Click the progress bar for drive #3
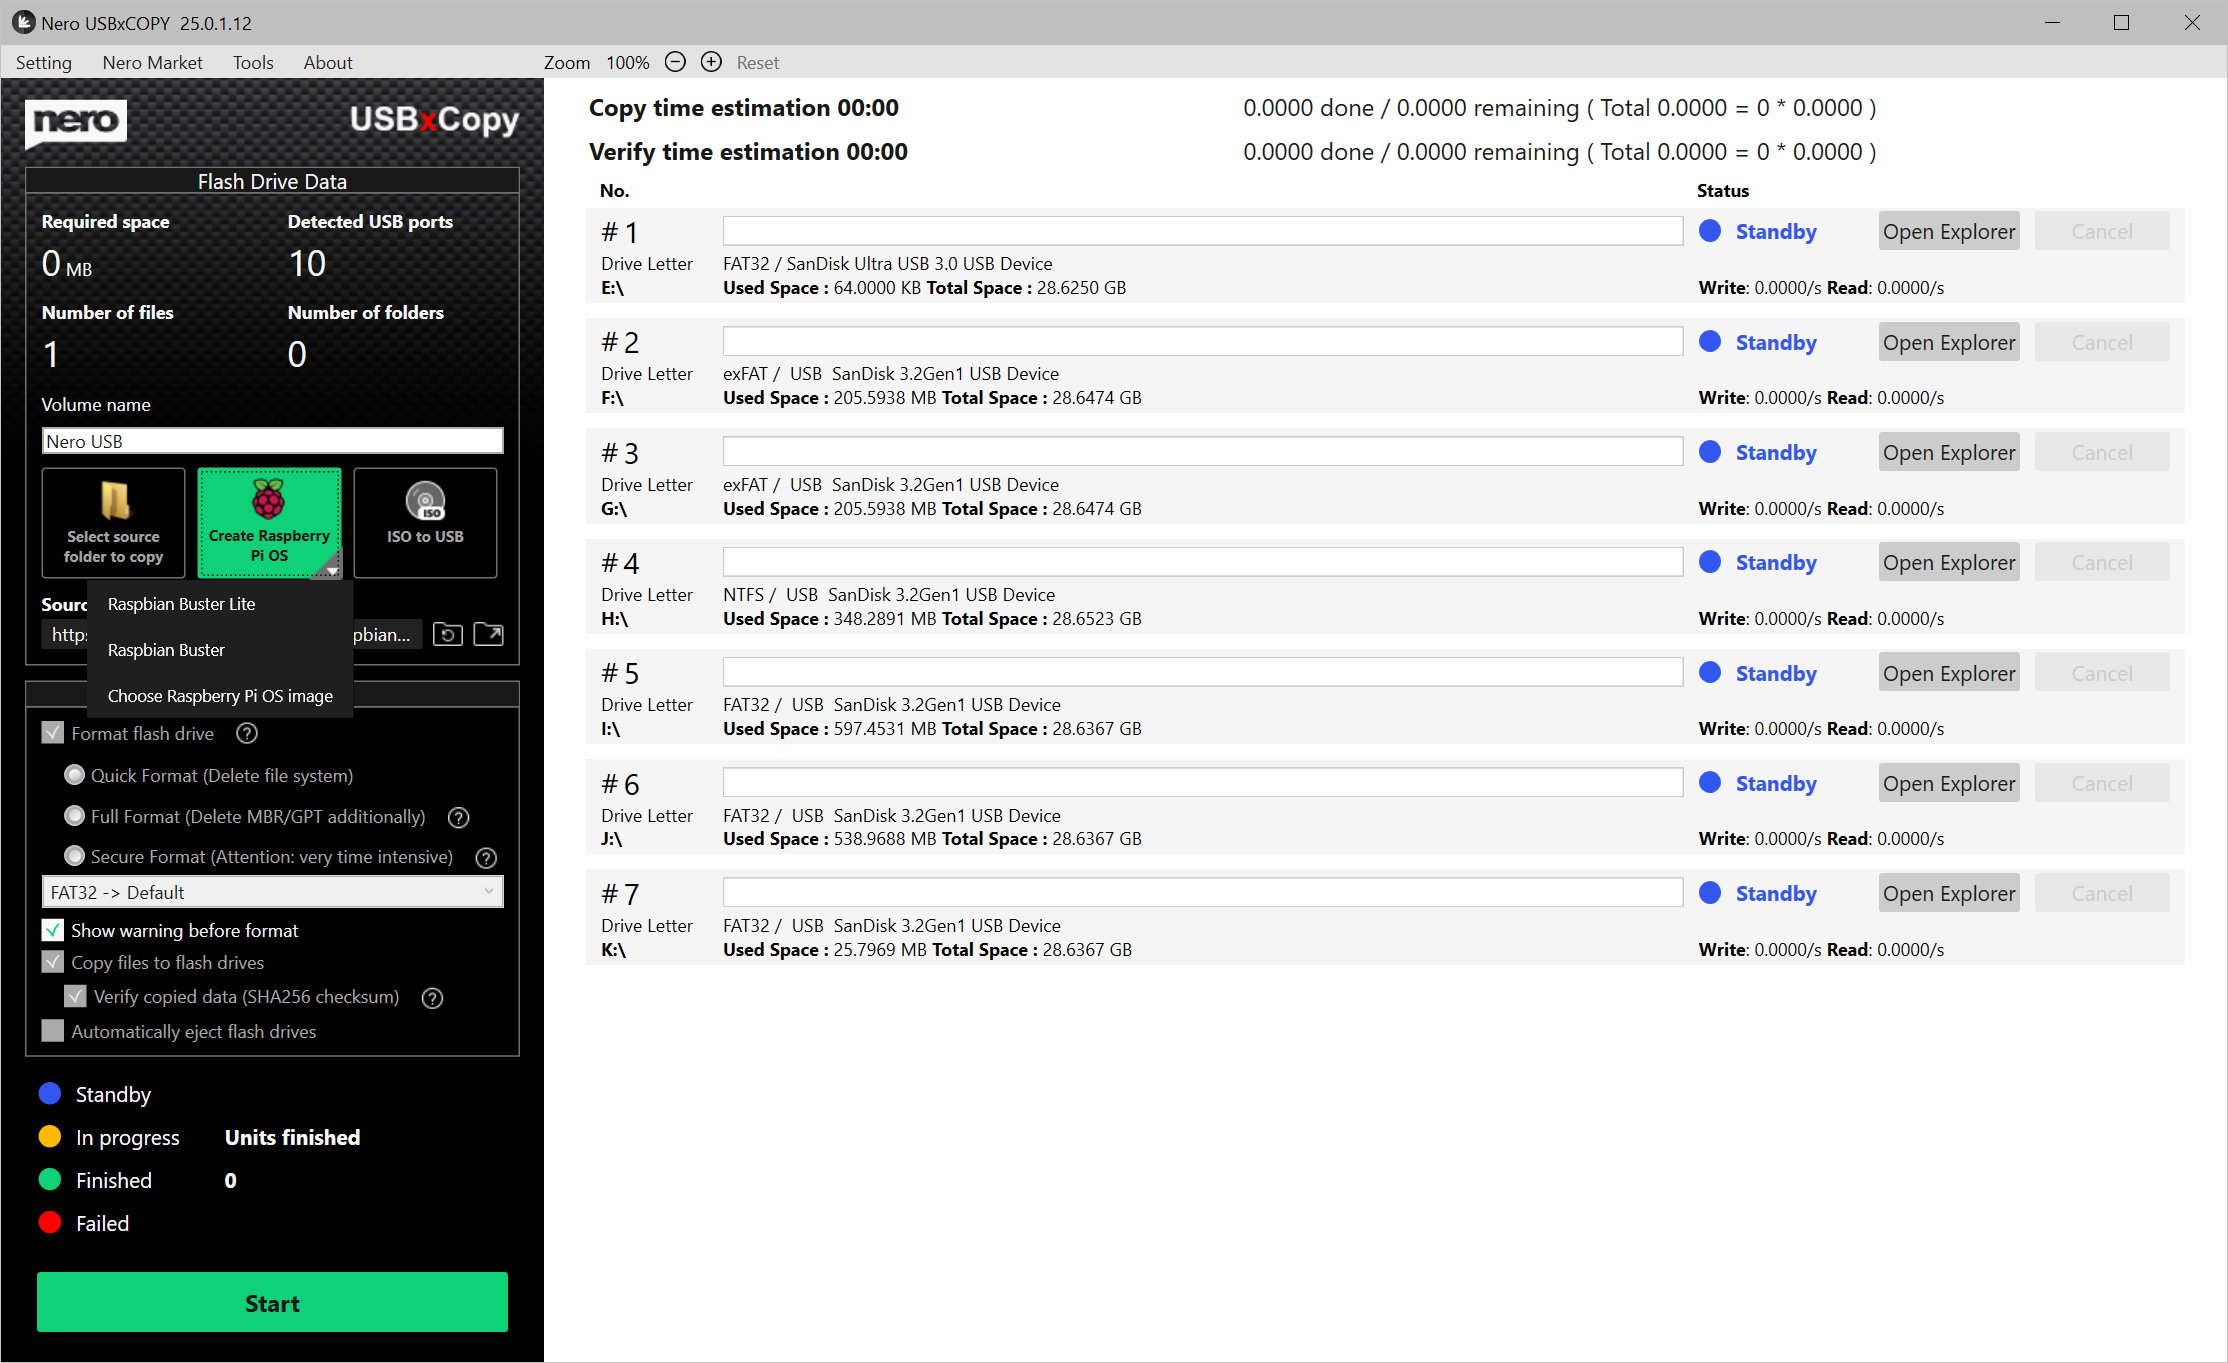This screenshot has width=2228, height=1363. click(1203, 452)
